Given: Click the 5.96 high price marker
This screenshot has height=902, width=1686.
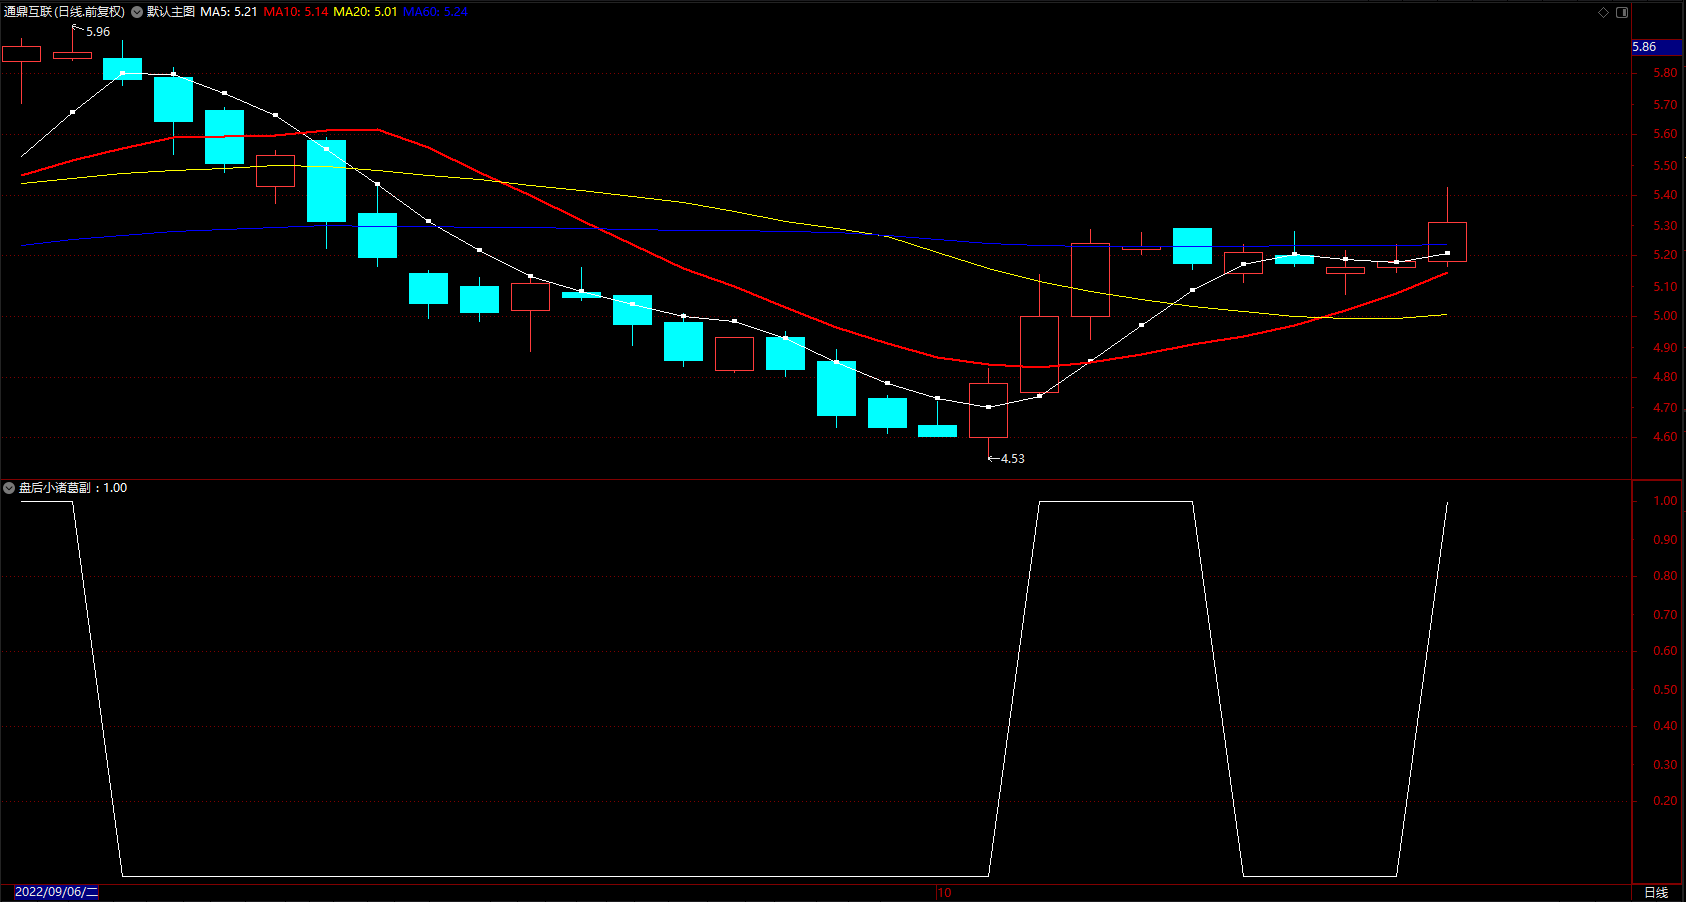Looking at the screenshot, I should click(x=98, y=32).
